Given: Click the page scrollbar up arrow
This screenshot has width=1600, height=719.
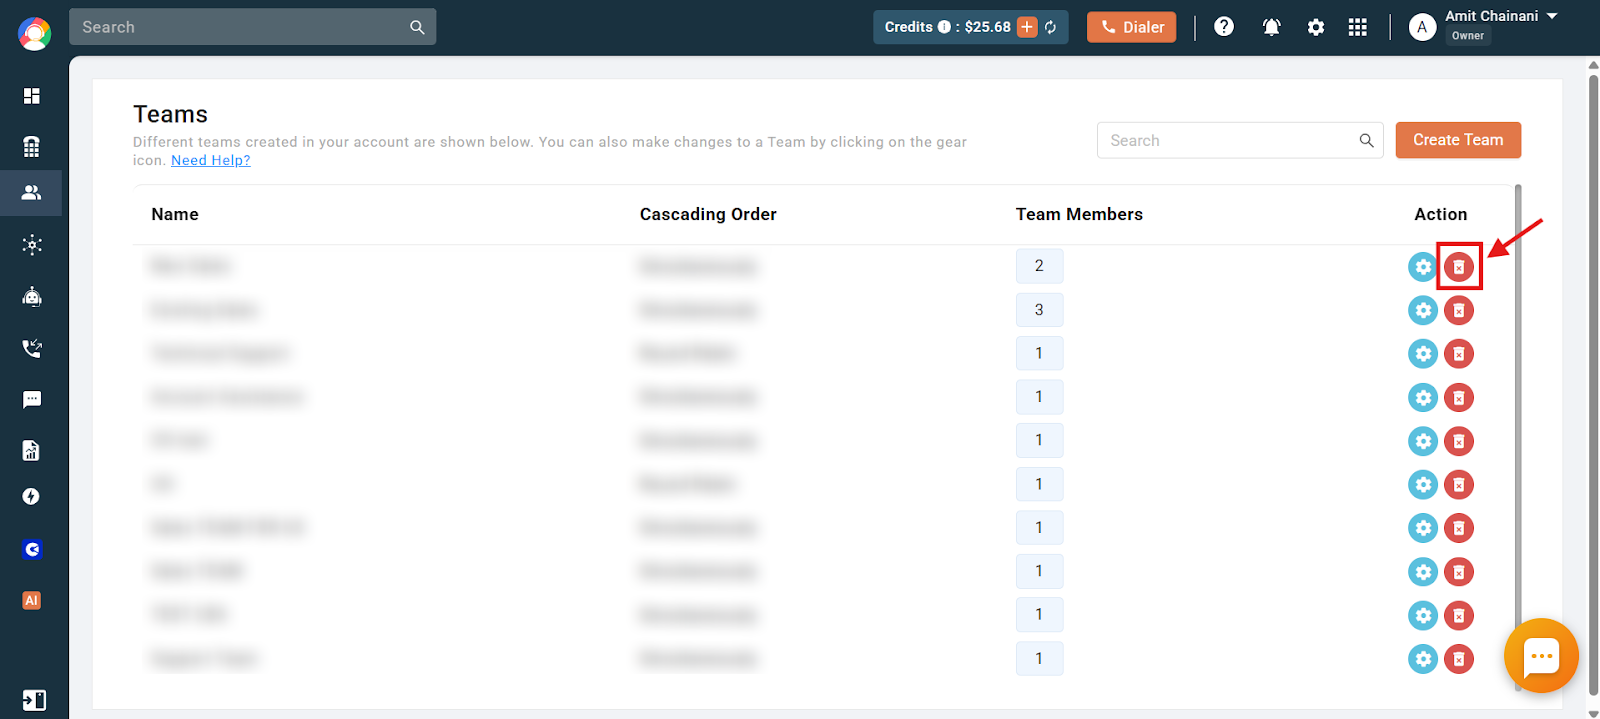Looking at the screenshot, I should coord(1593,65).
